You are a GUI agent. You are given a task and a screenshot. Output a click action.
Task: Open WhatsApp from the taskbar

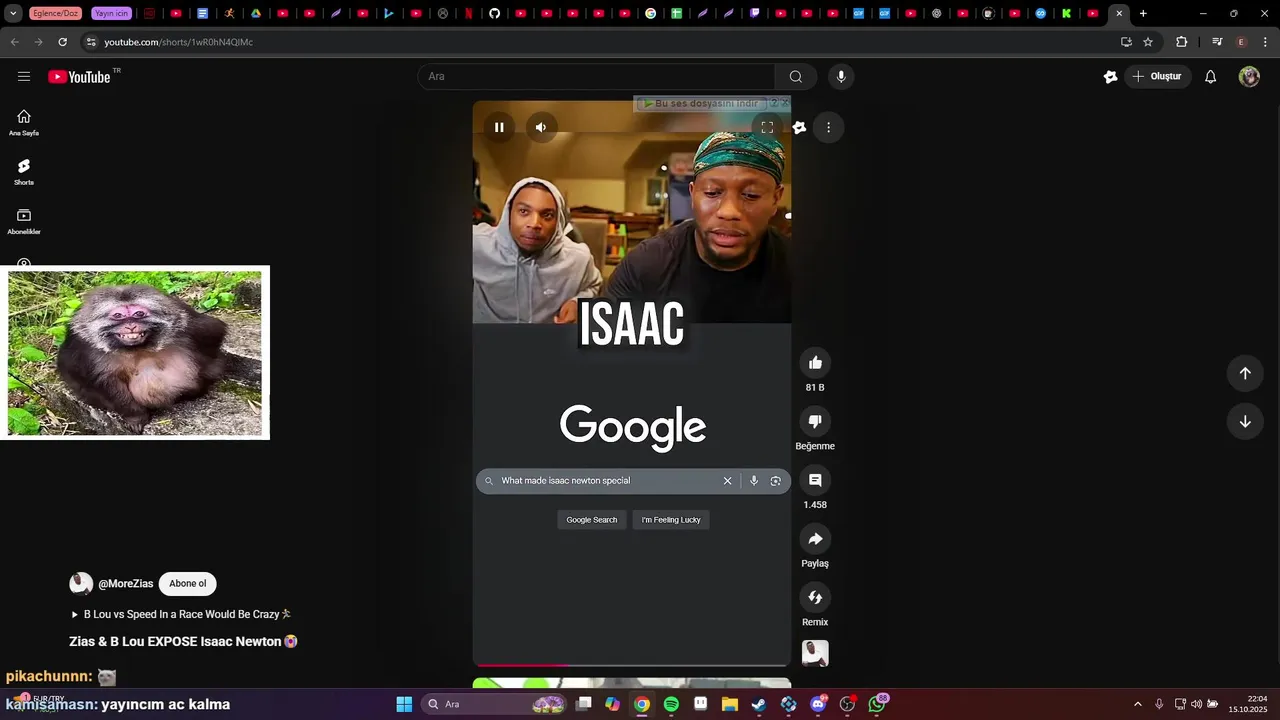[877, 704]
